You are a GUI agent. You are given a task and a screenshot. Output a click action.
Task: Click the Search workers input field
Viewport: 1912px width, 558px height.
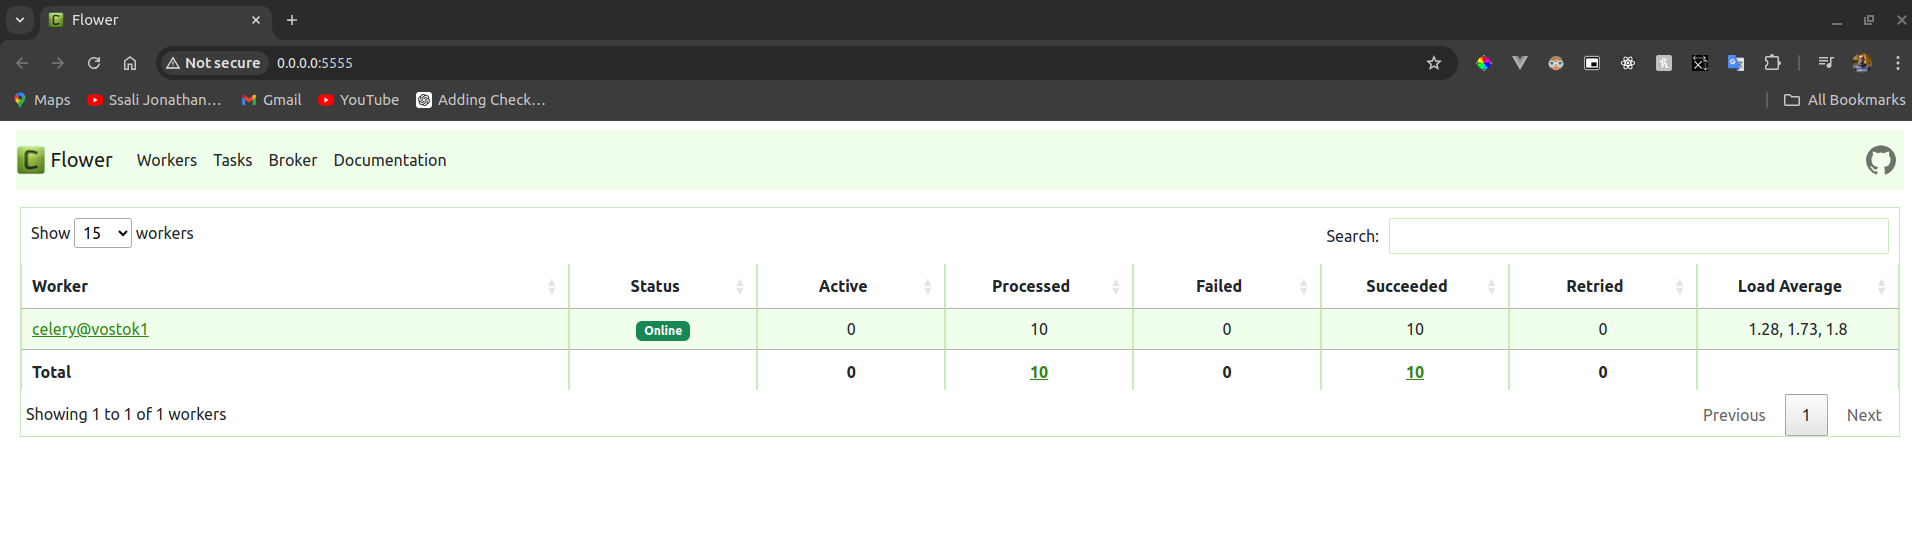pyautogui.click(x=1638, y=236)
